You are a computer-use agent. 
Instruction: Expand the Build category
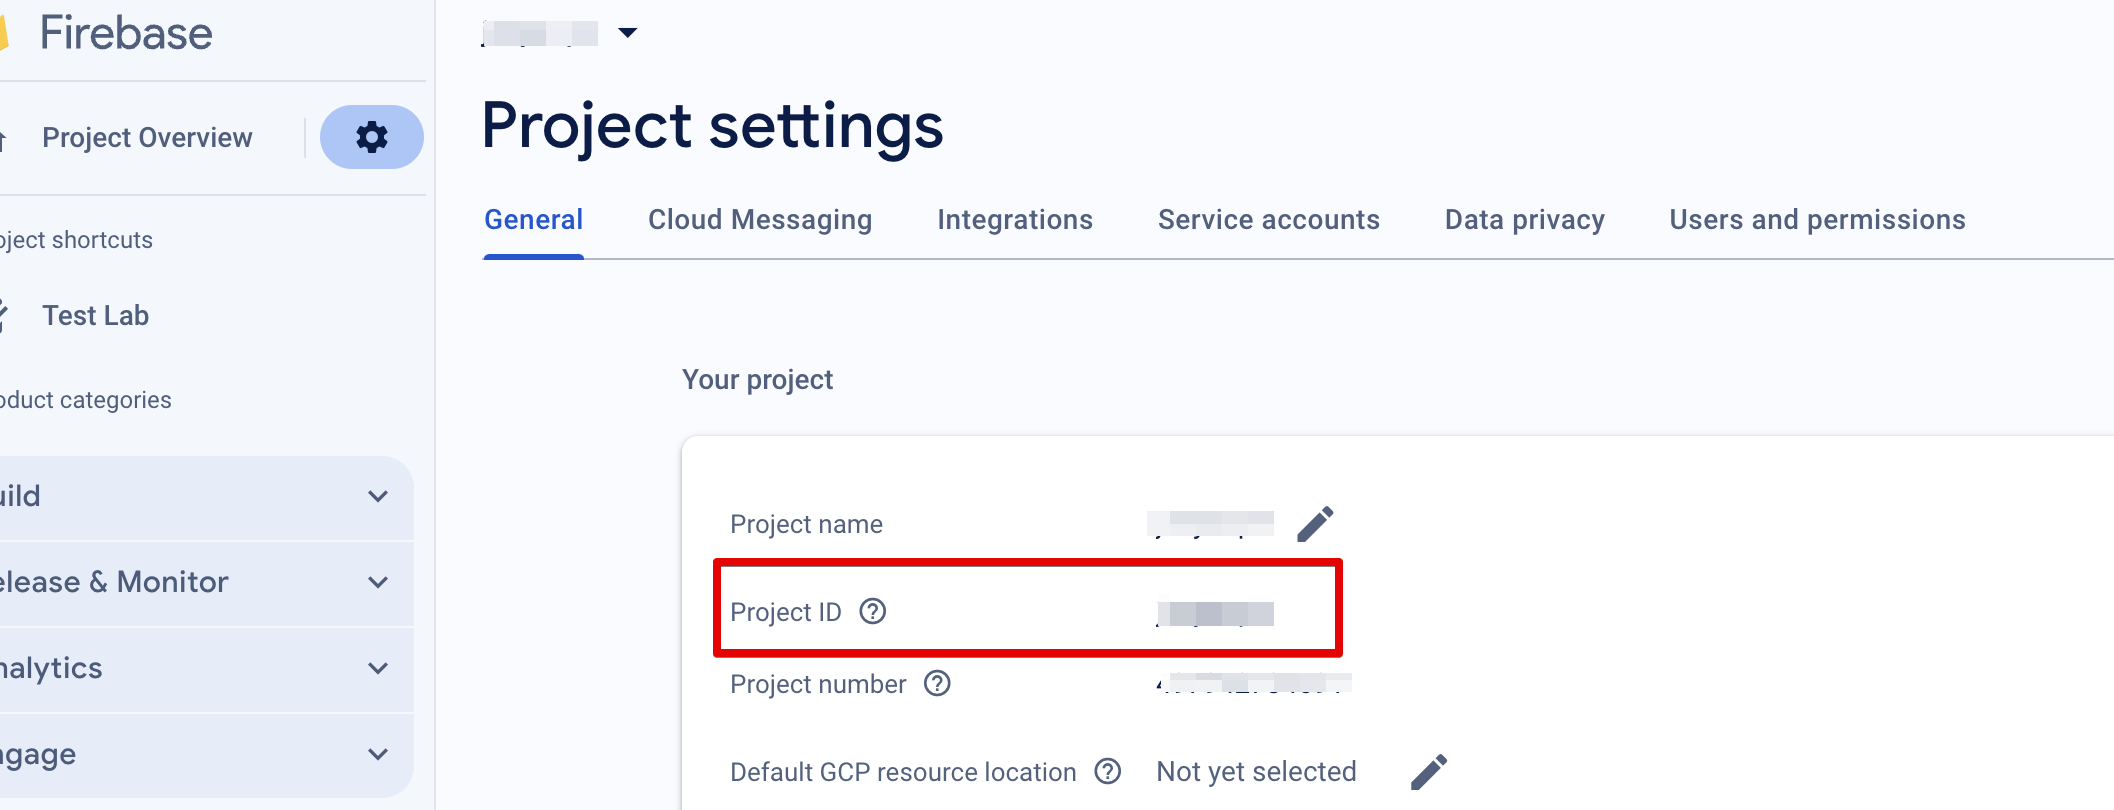click(377, 496)
